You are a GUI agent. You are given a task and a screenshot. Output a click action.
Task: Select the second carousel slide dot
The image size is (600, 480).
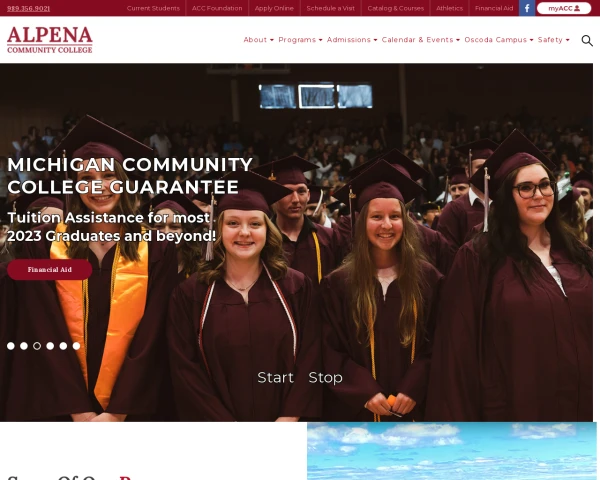24,346
